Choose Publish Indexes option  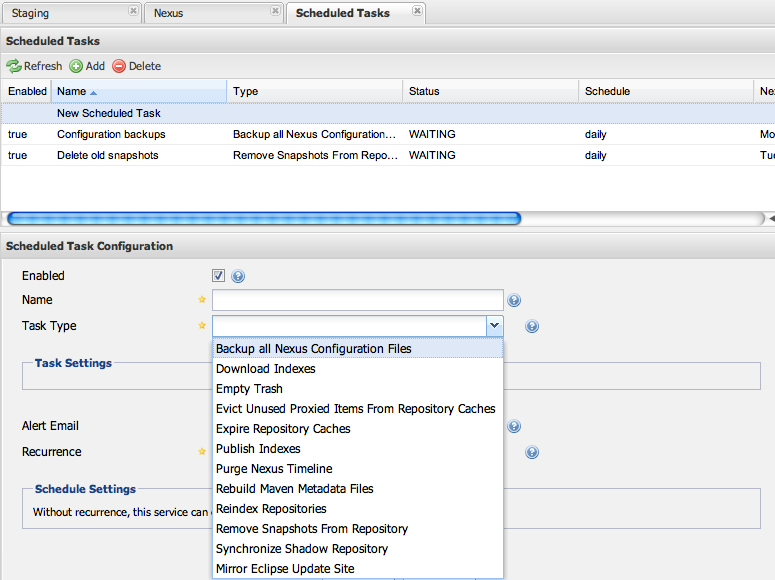point(358,449)
